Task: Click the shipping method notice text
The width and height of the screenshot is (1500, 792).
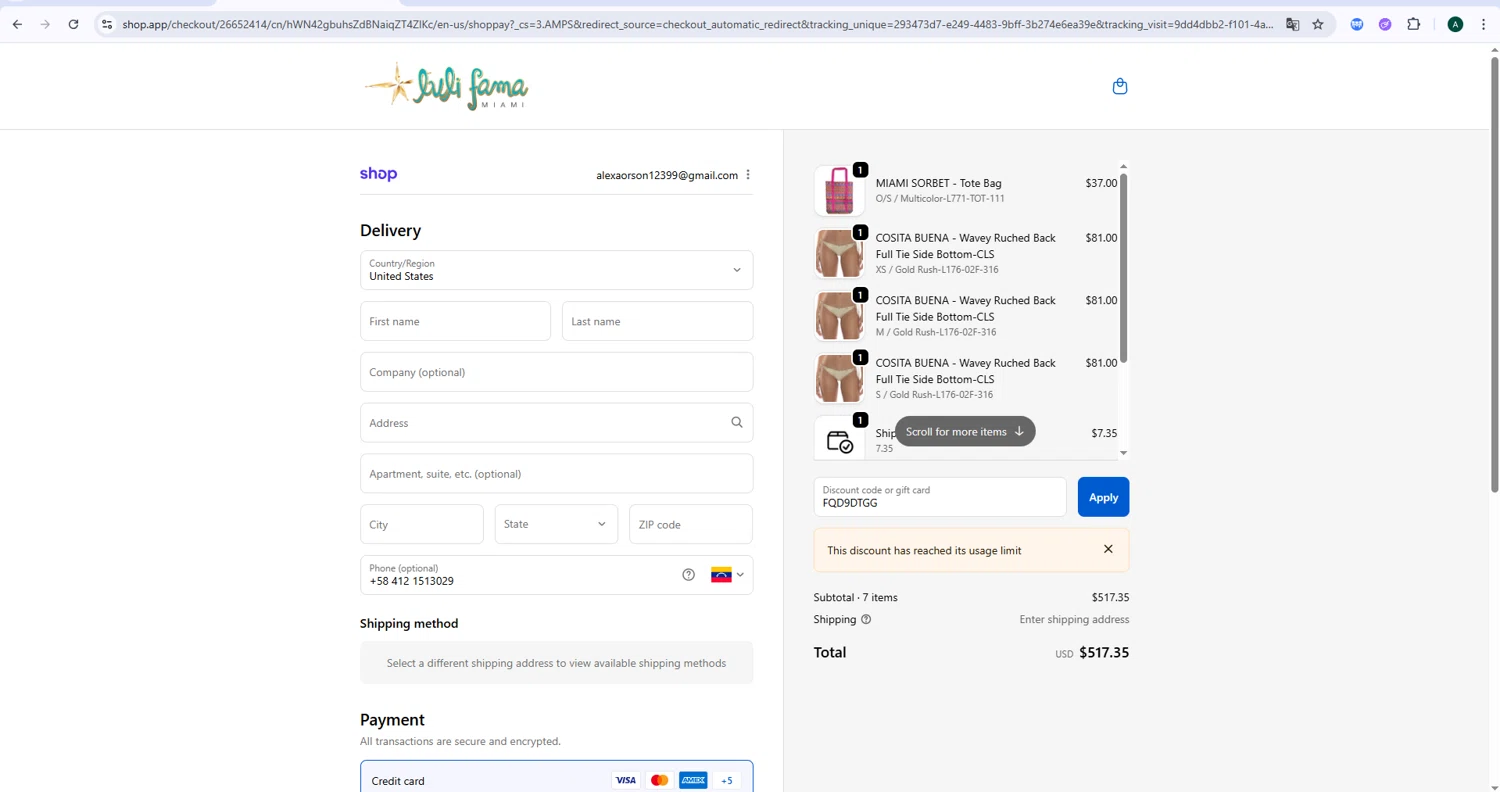Action: click(556, 663)
